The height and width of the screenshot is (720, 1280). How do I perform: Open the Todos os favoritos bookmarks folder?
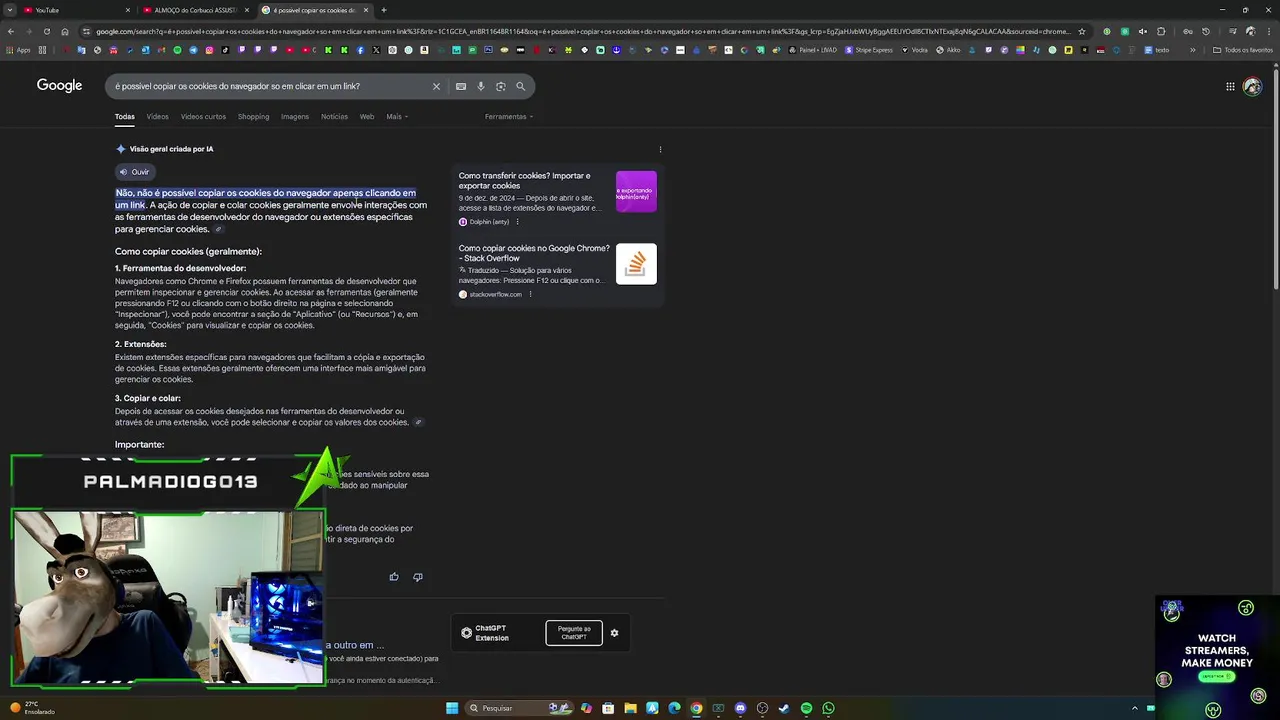click(x=1243, y=50)
